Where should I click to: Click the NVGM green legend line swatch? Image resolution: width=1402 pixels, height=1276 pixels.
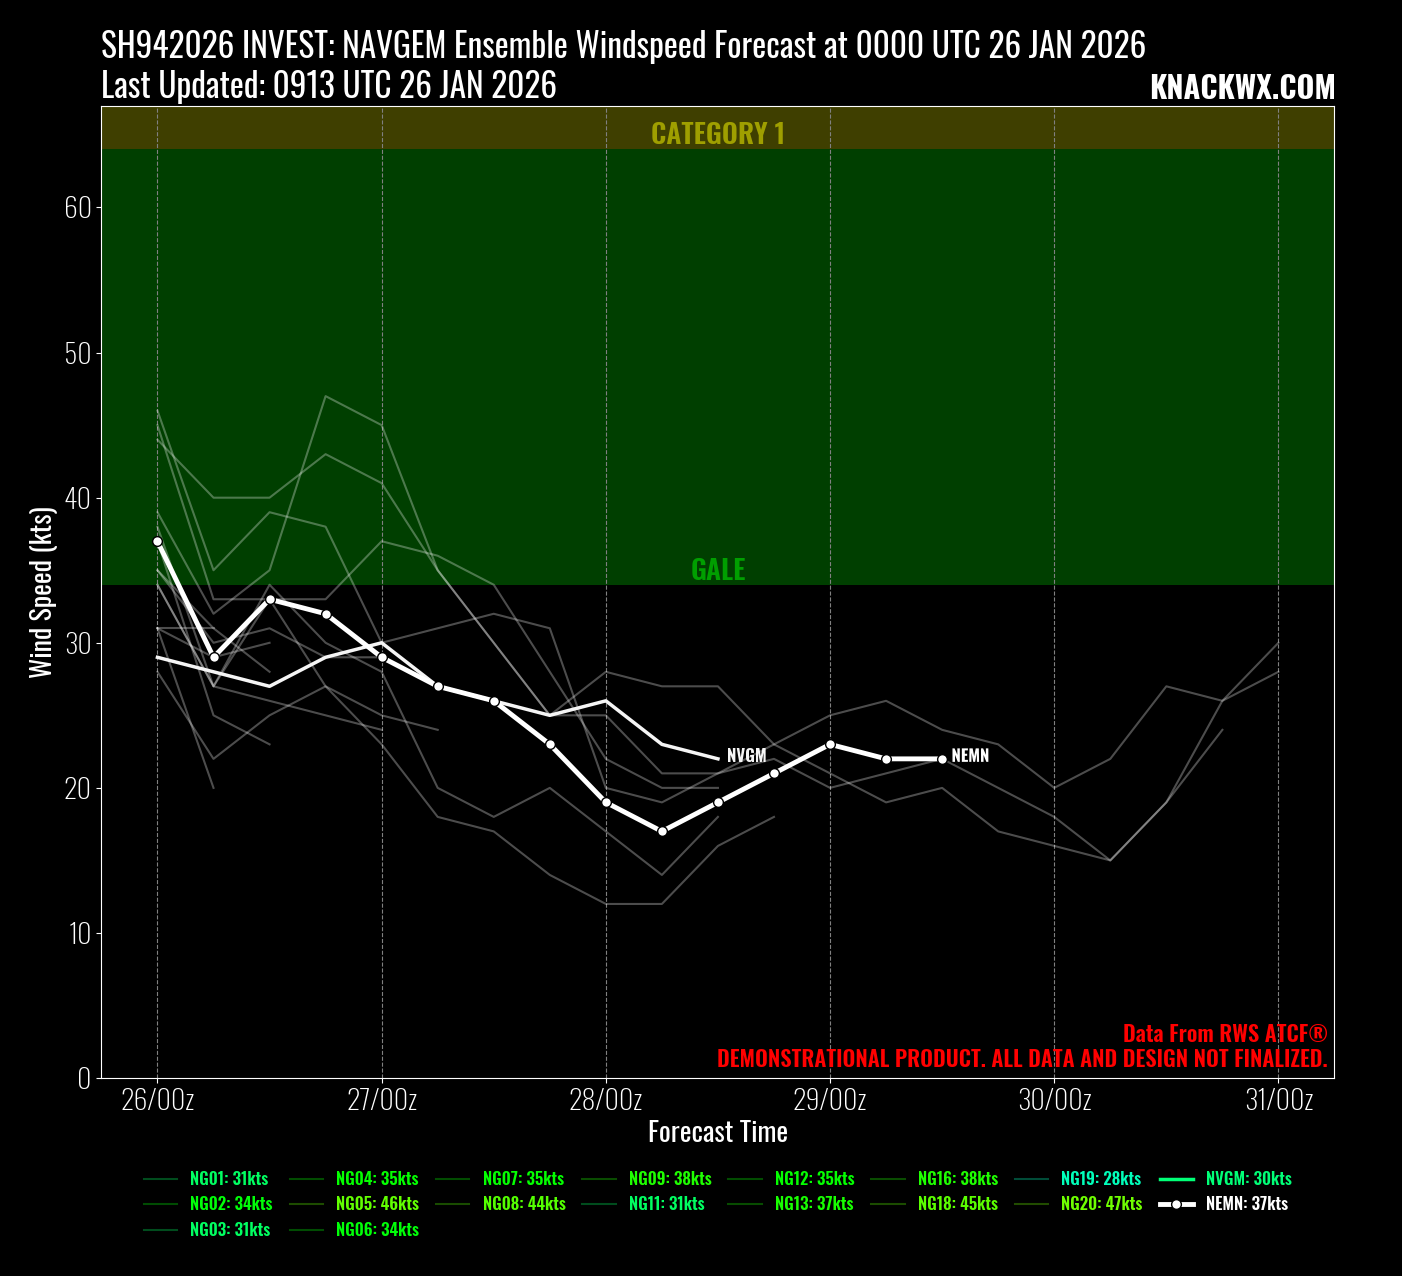click(x=1176, y=1179)
